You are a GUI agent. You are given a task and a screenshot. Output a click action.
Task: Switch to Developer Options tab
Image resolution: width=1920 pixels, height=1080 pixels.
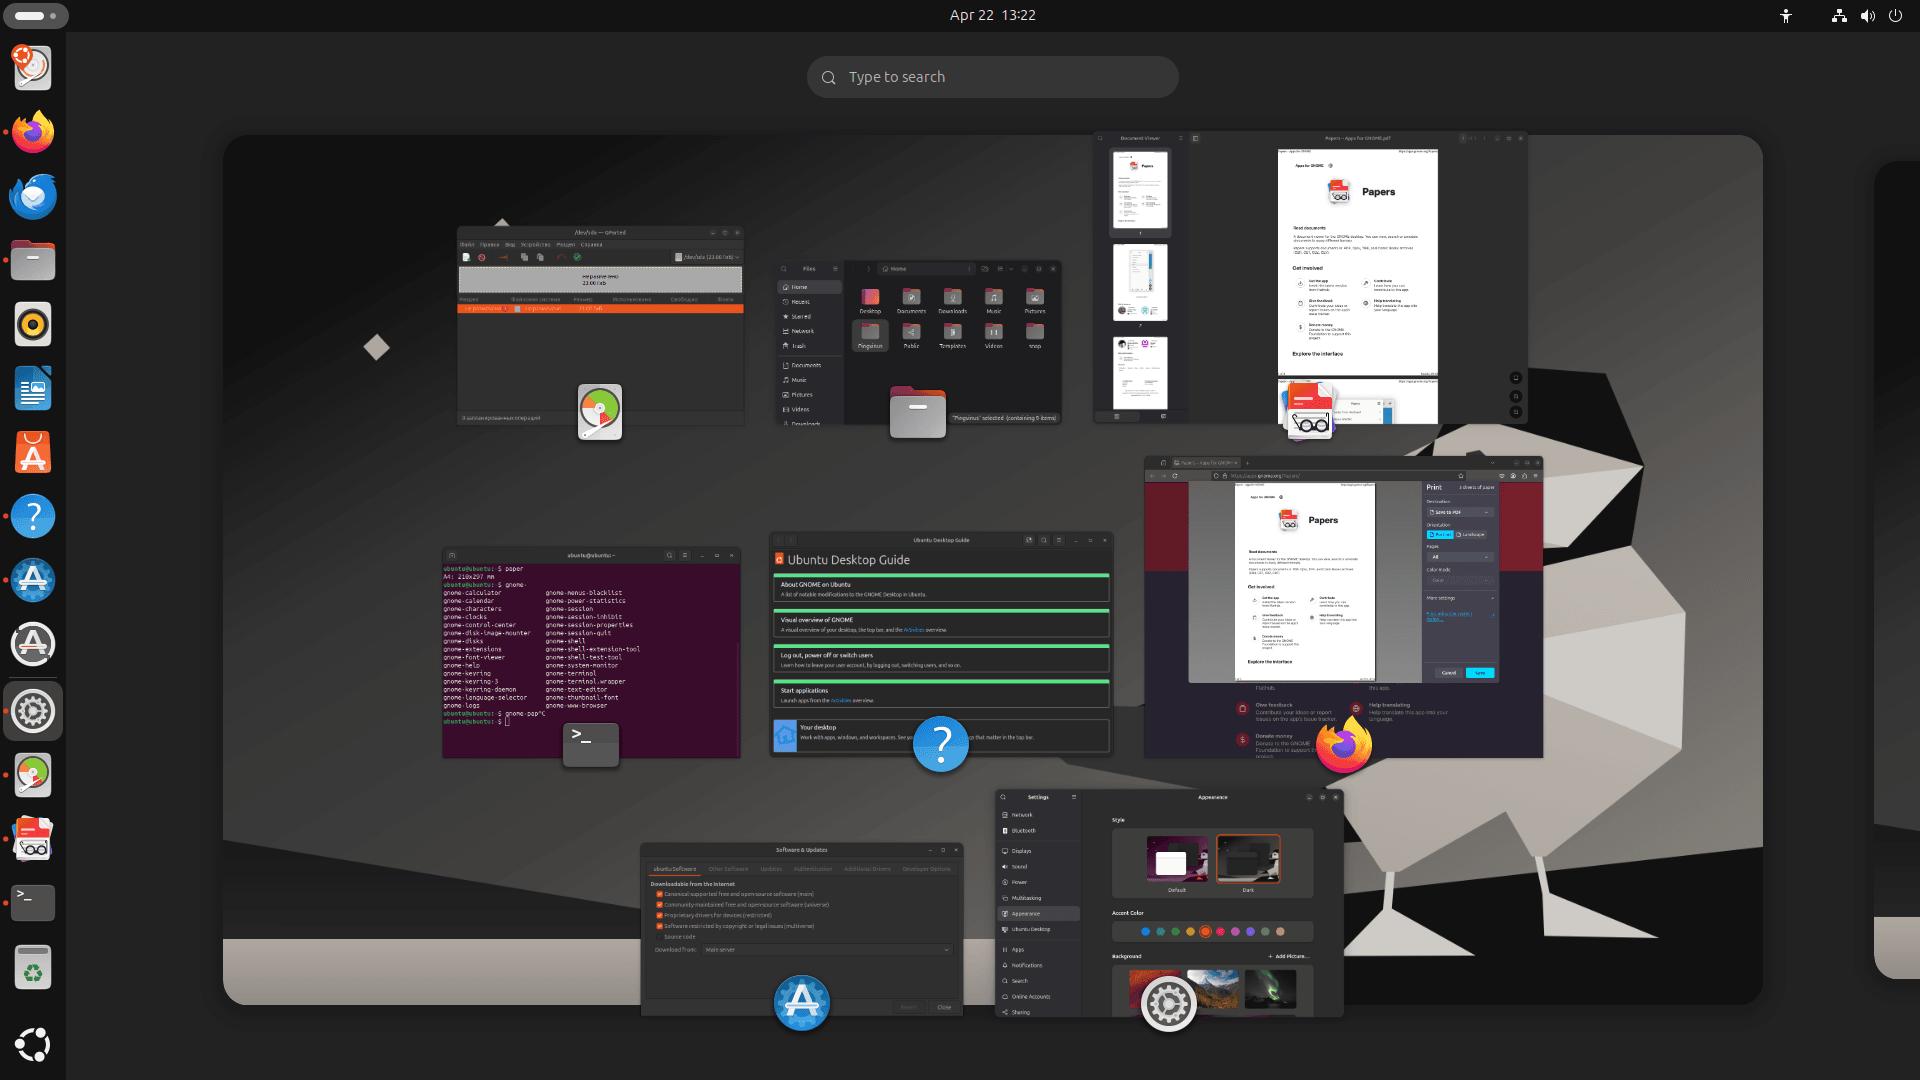coord(927,869)
